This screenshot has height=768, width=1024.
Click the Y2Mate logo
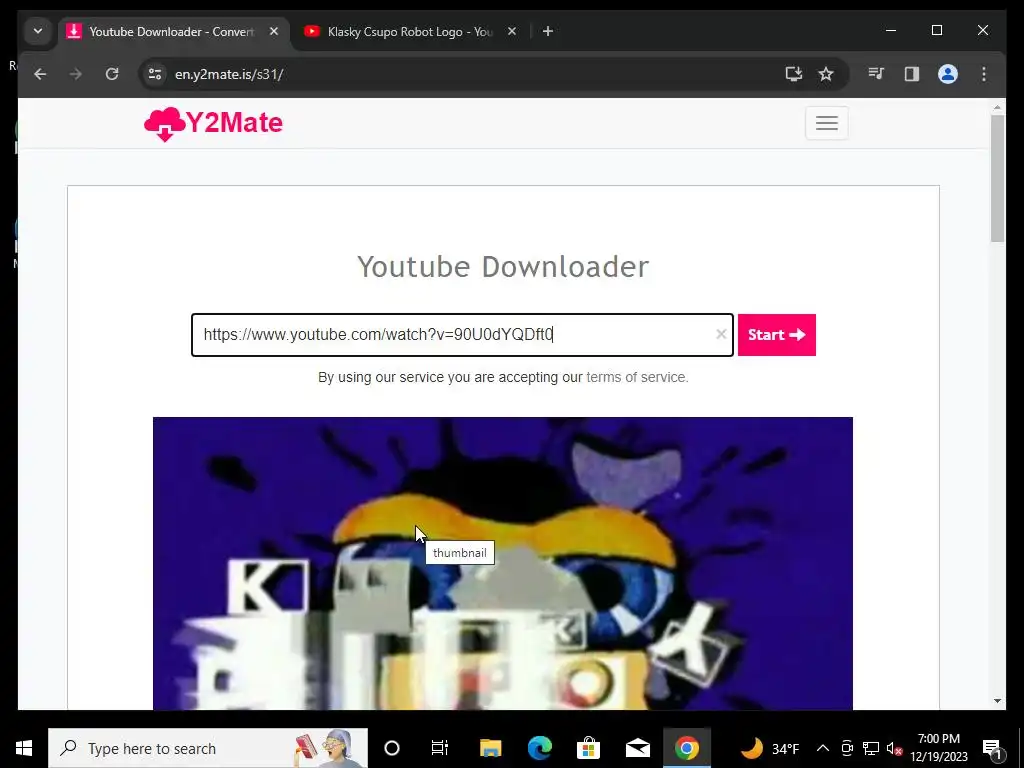(214, 123)
